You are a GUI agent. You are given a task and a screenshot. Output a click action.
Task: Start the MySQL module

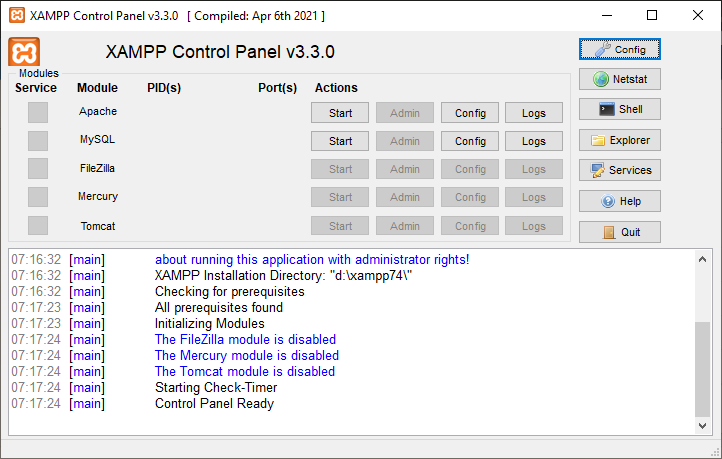click(340, 141)
